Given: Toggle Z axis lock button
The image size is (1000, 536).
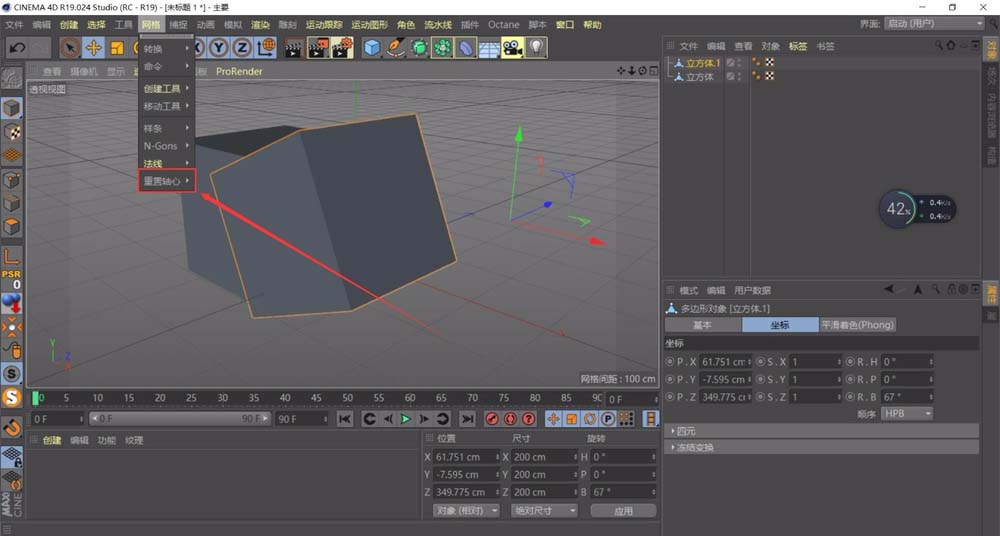Looking at the screenshot, I should point(242,48).
